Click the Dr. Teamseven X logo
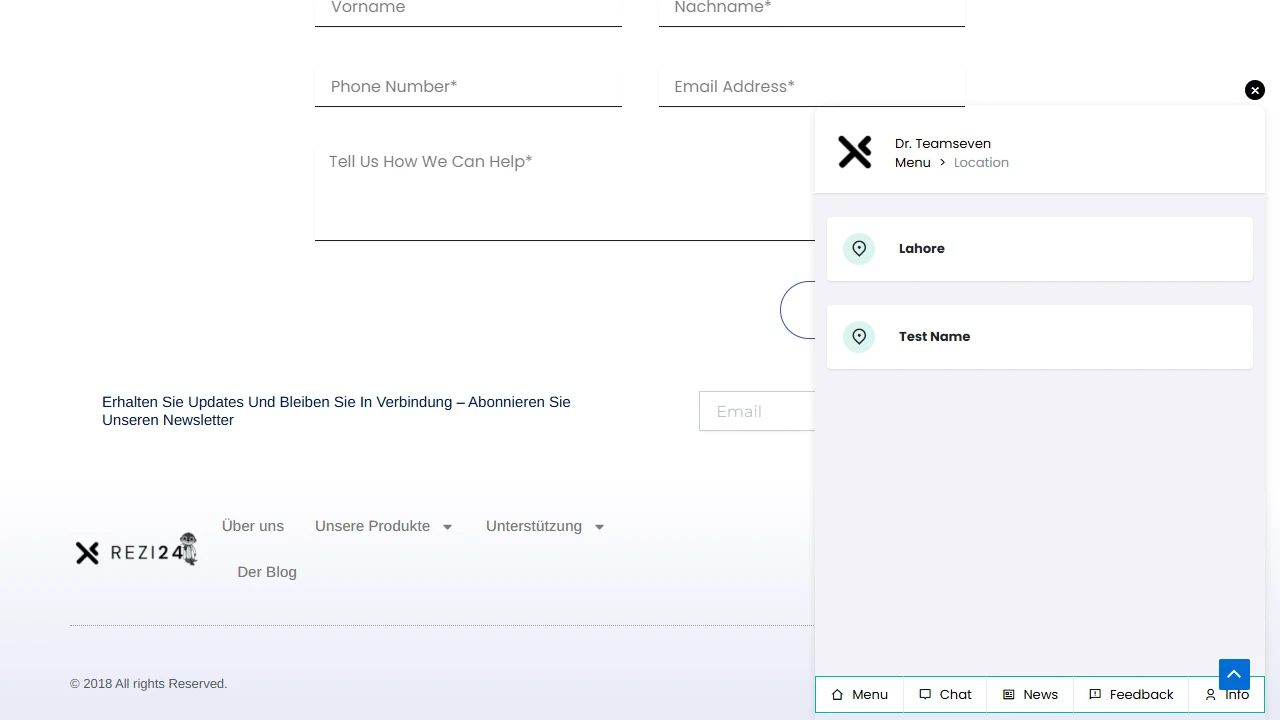Image resolution: width=1280 pixels, height=720 pixels. coord(855,152)
